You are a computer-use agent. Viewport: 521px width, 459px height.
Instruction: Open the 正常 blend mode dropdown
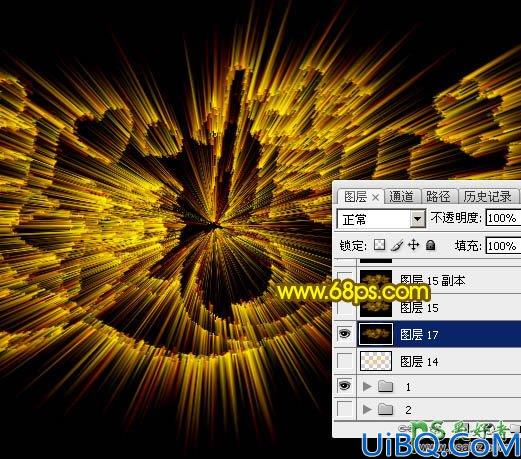[381, 219]
